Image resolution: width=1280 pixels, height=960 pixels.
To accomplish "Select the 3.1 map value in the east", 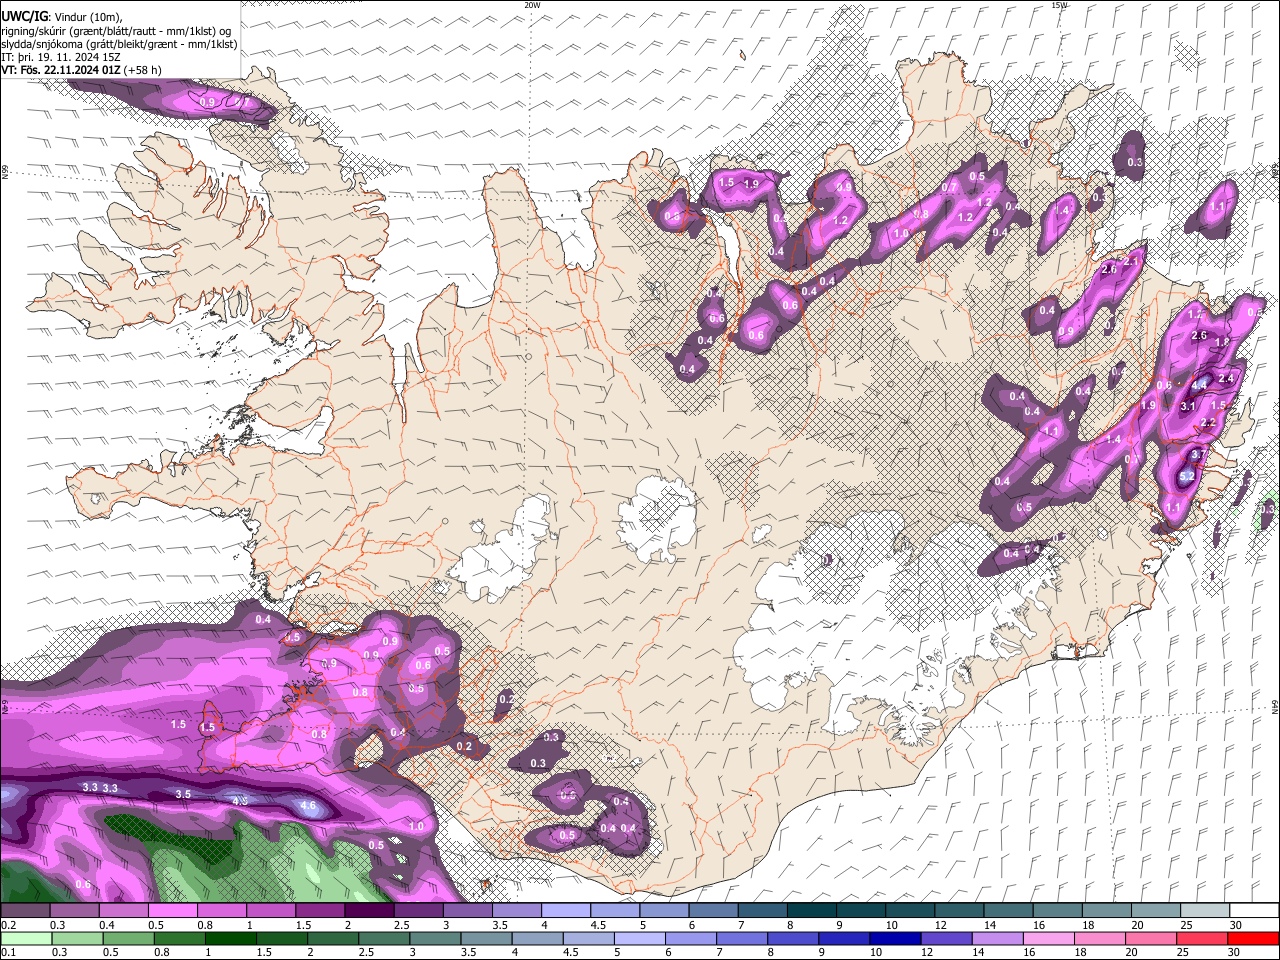I will pos(1188,407).
